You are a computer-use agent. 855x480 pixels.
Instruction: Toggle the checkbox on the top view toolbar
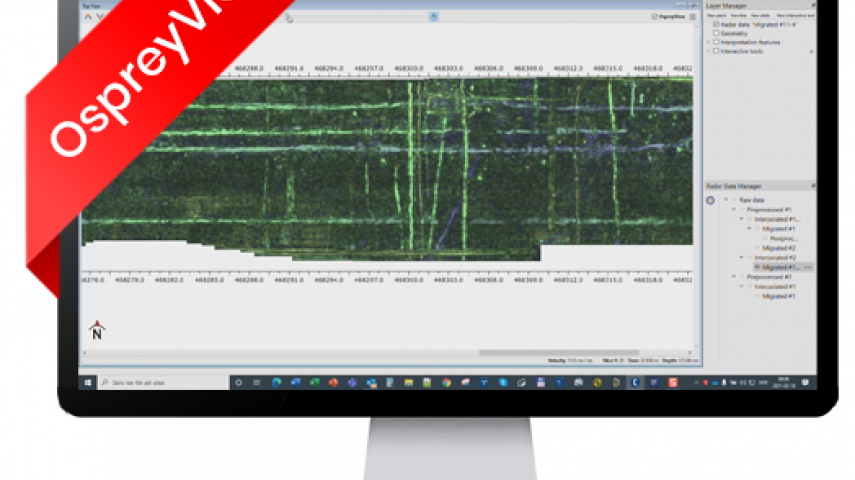point(654,17)
